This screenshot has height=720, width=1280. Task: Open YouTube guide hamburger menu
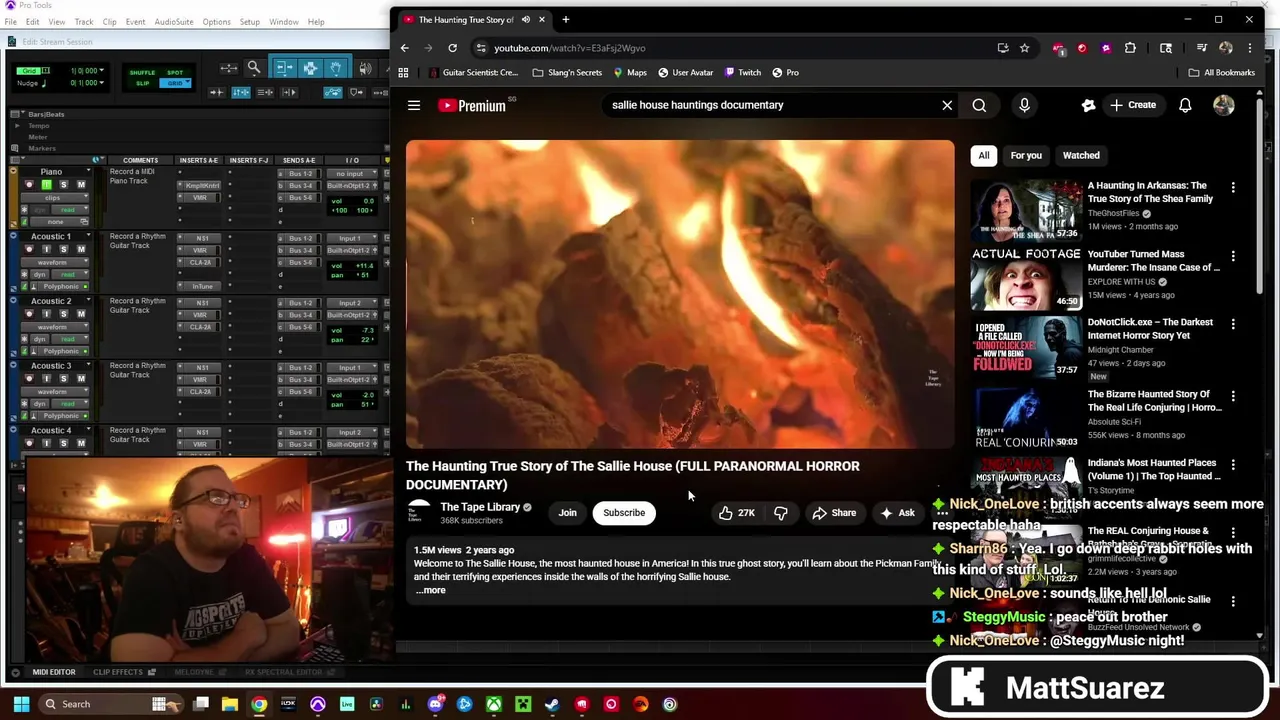pyautogui.click(x=414, y=105)
